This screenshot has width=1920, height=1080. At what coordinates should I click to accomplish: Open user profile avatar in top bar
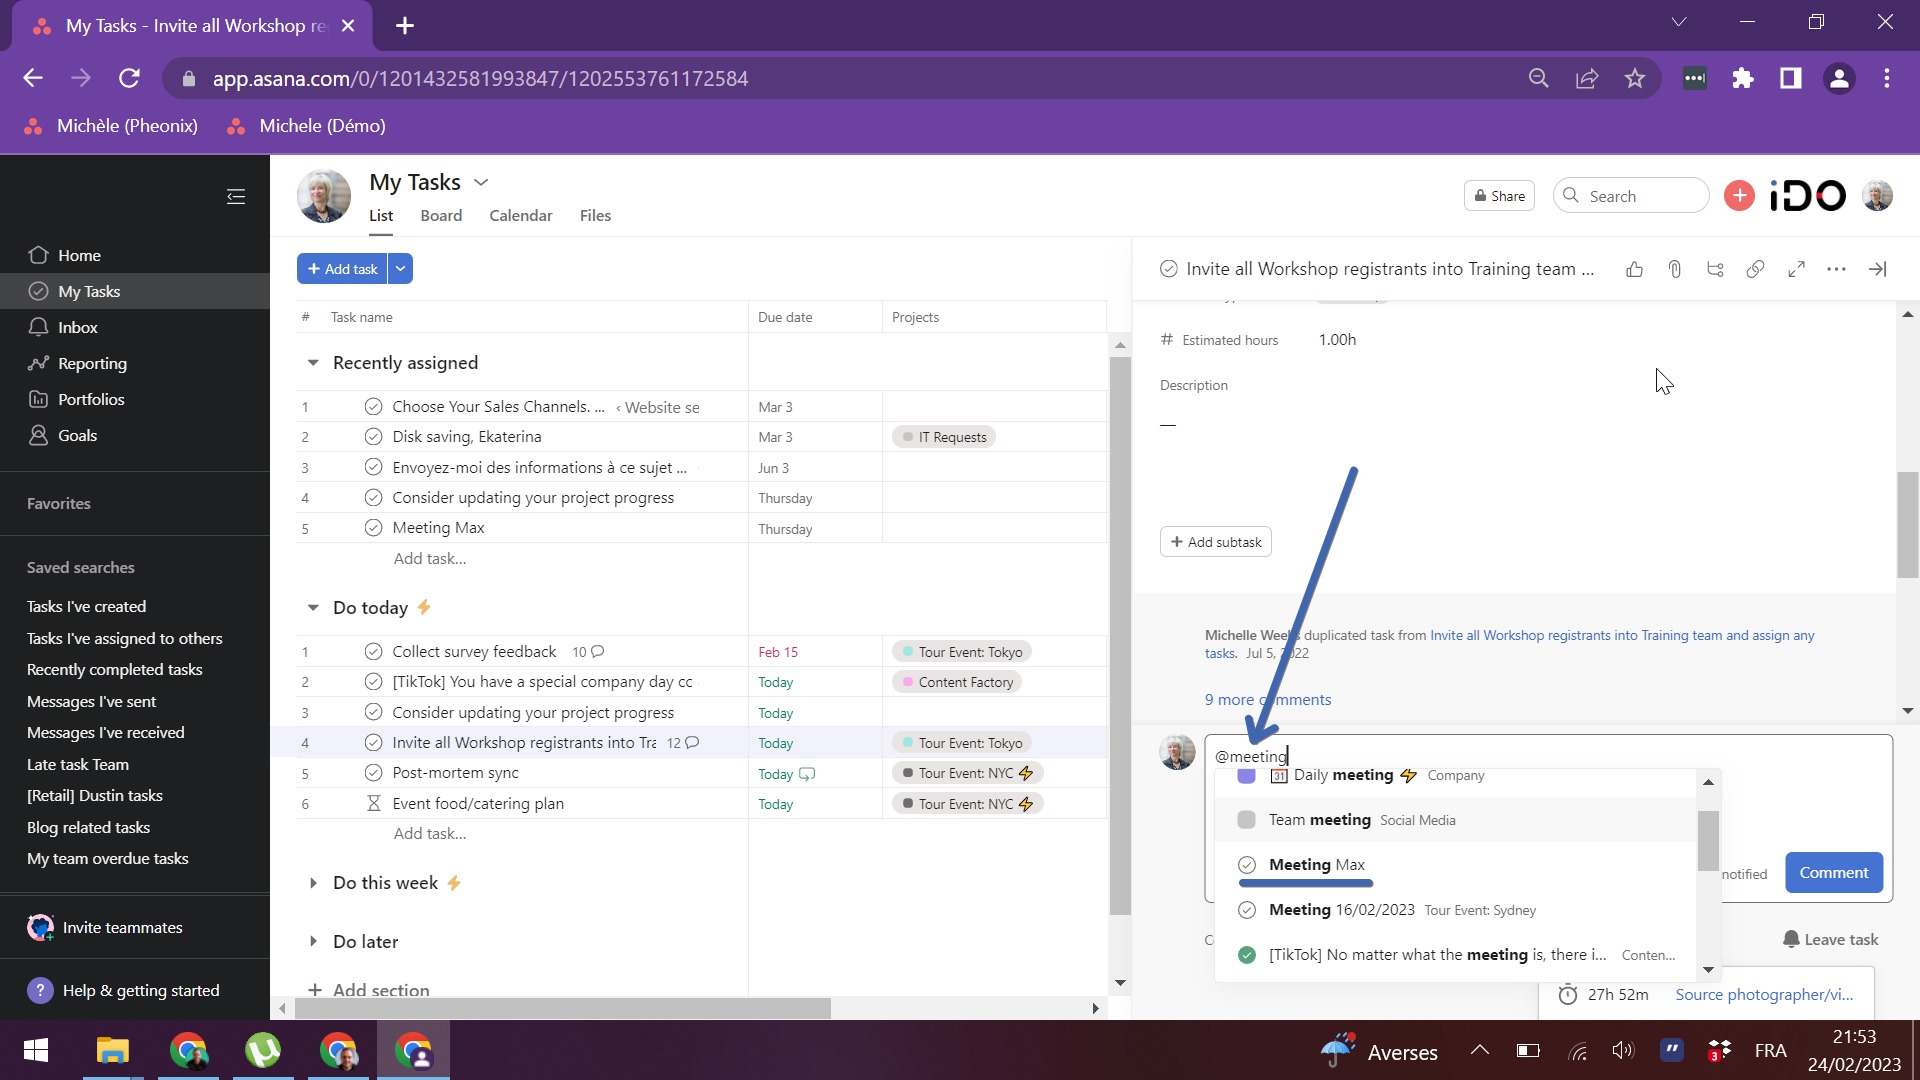(1877, 195)
